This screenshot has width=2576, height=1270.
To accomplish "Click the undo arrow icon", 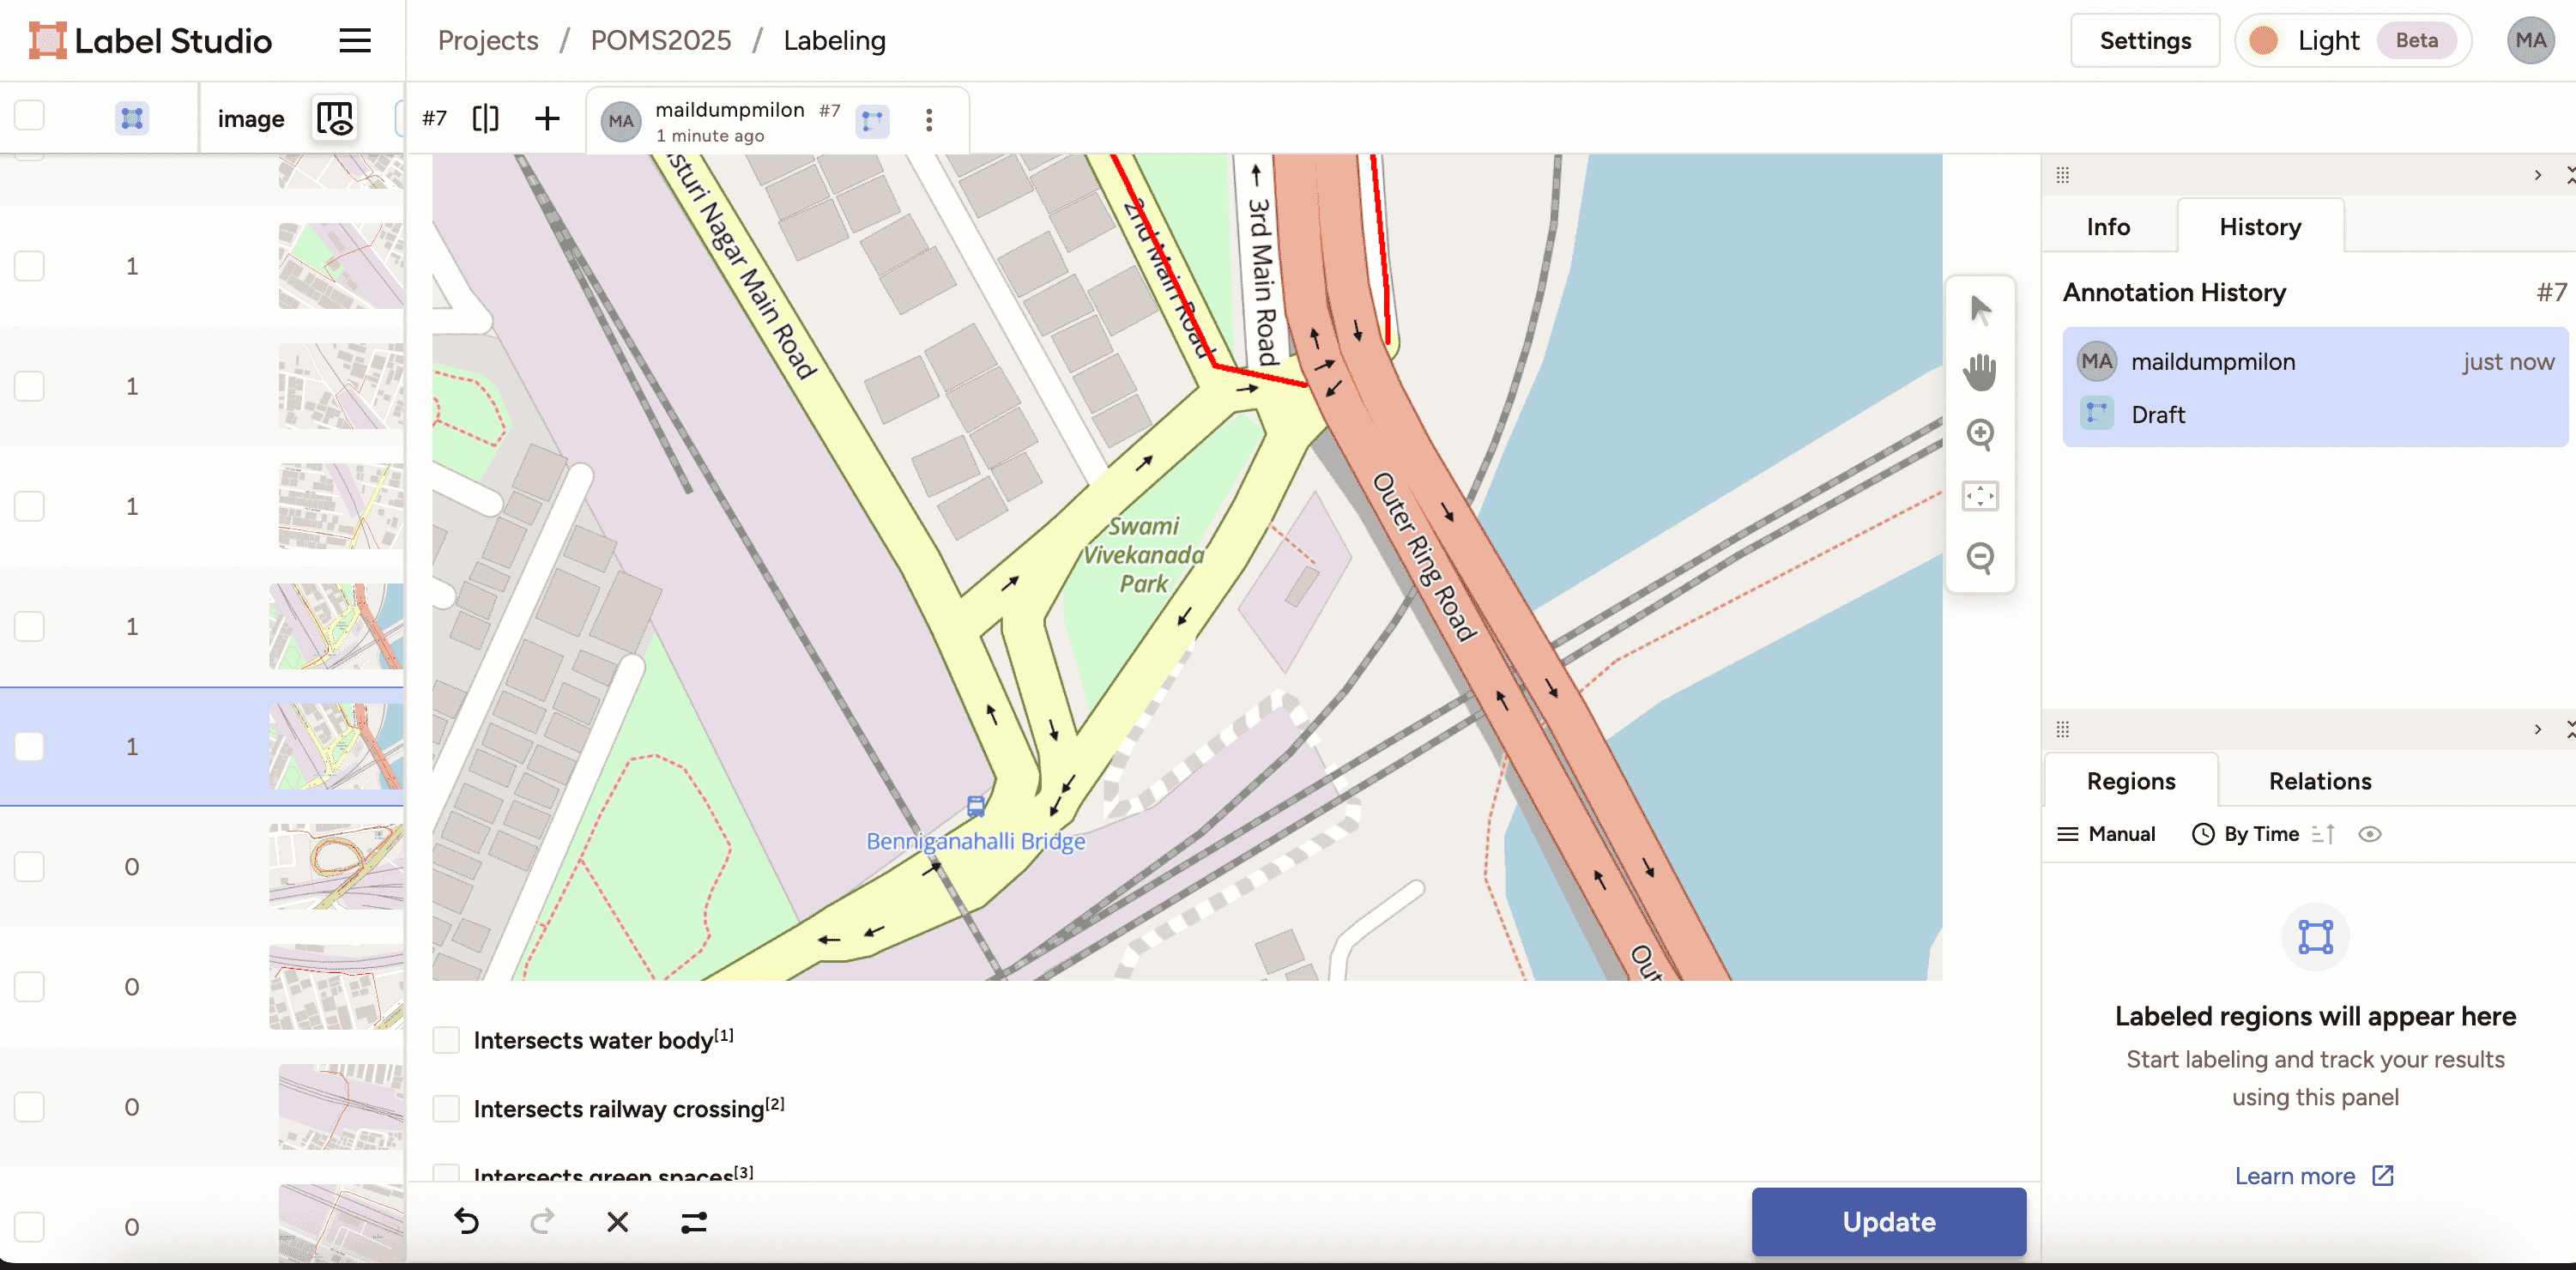I will tap(467, 1221).
